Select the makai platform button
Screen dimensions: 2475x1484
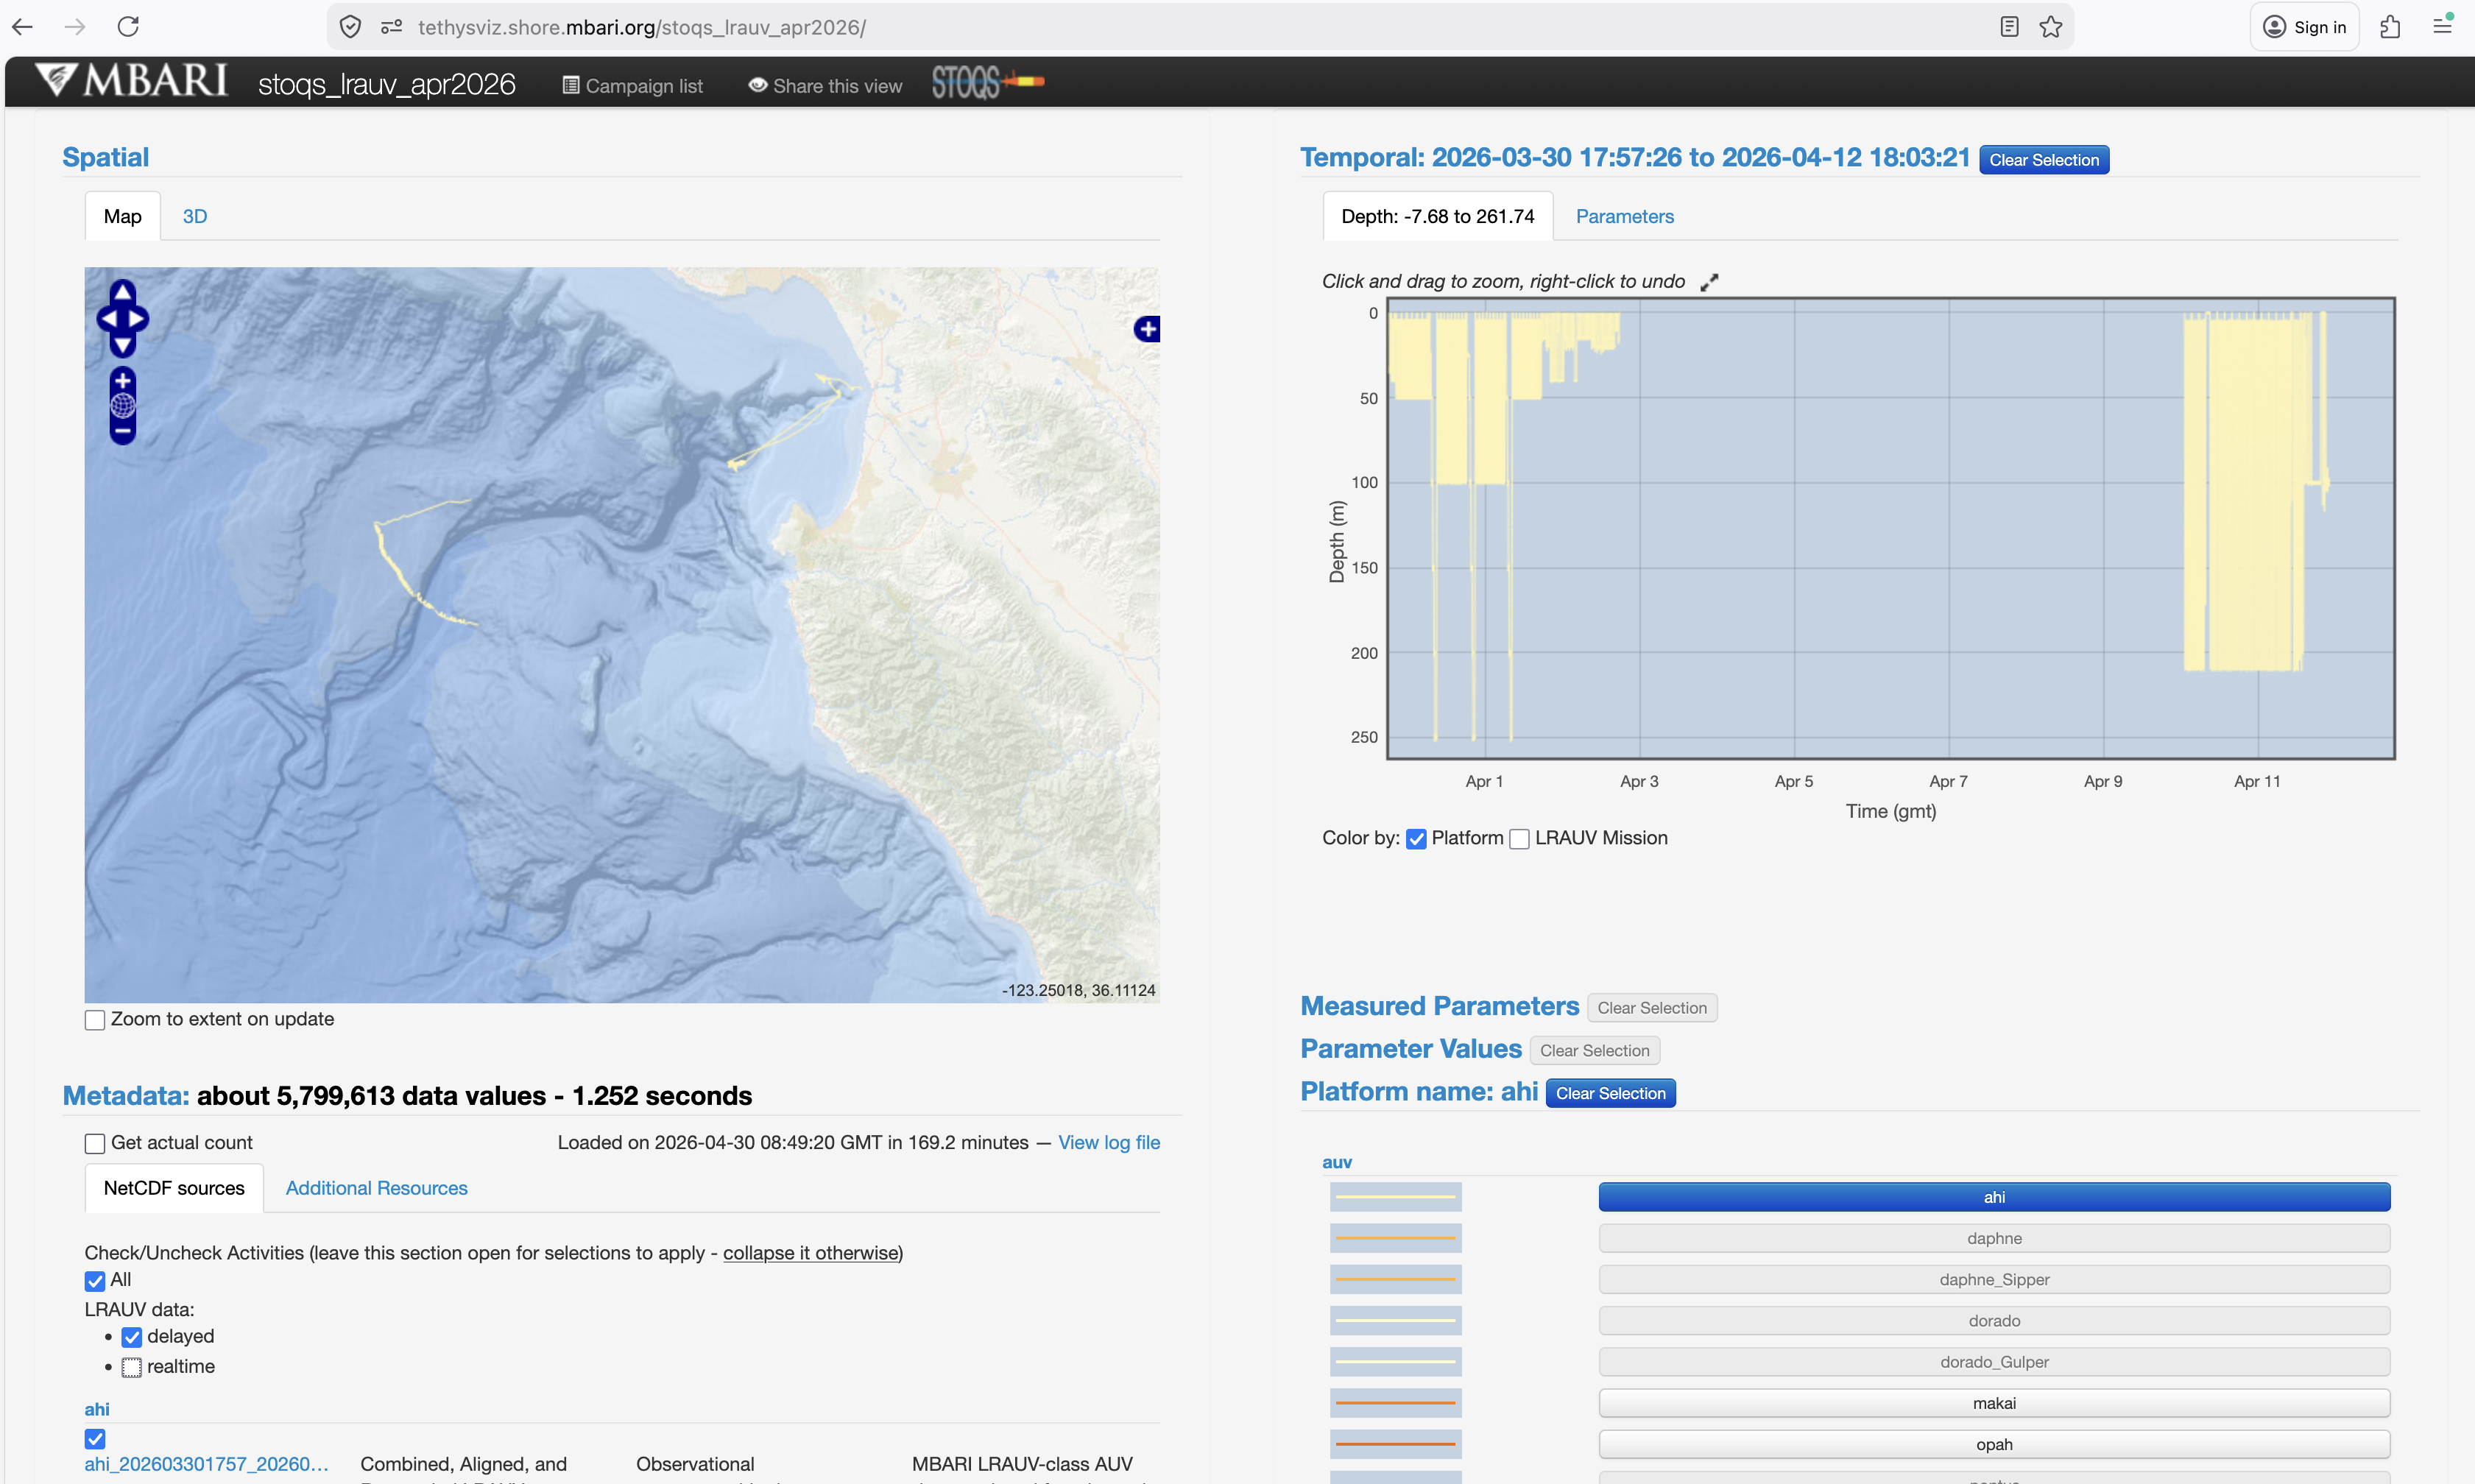coord(1994,1403)
